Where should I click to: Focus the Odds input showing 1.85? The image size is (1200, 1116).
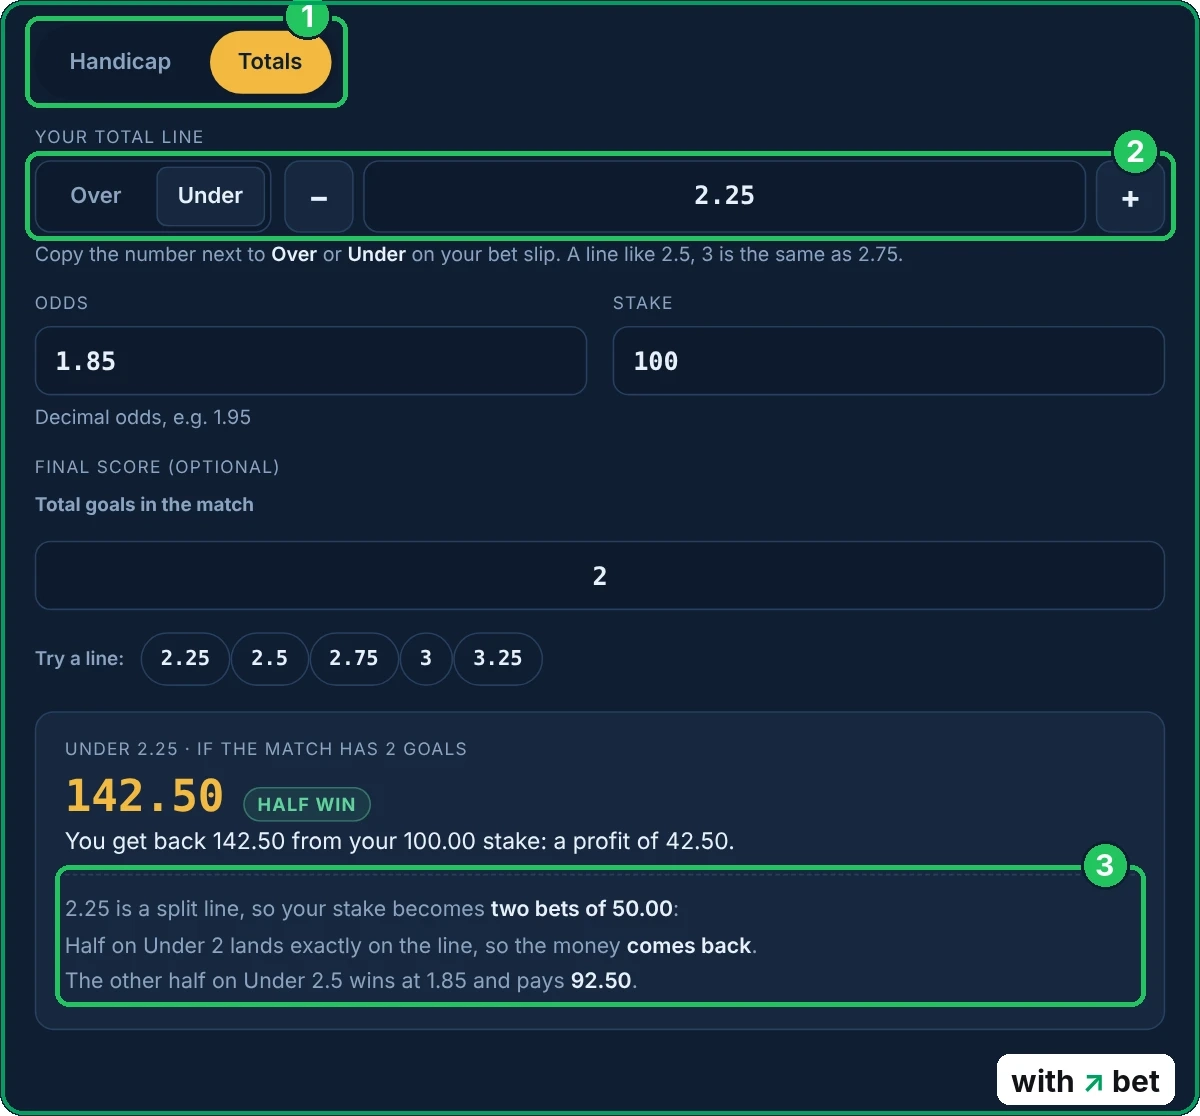tap(310, 360)
